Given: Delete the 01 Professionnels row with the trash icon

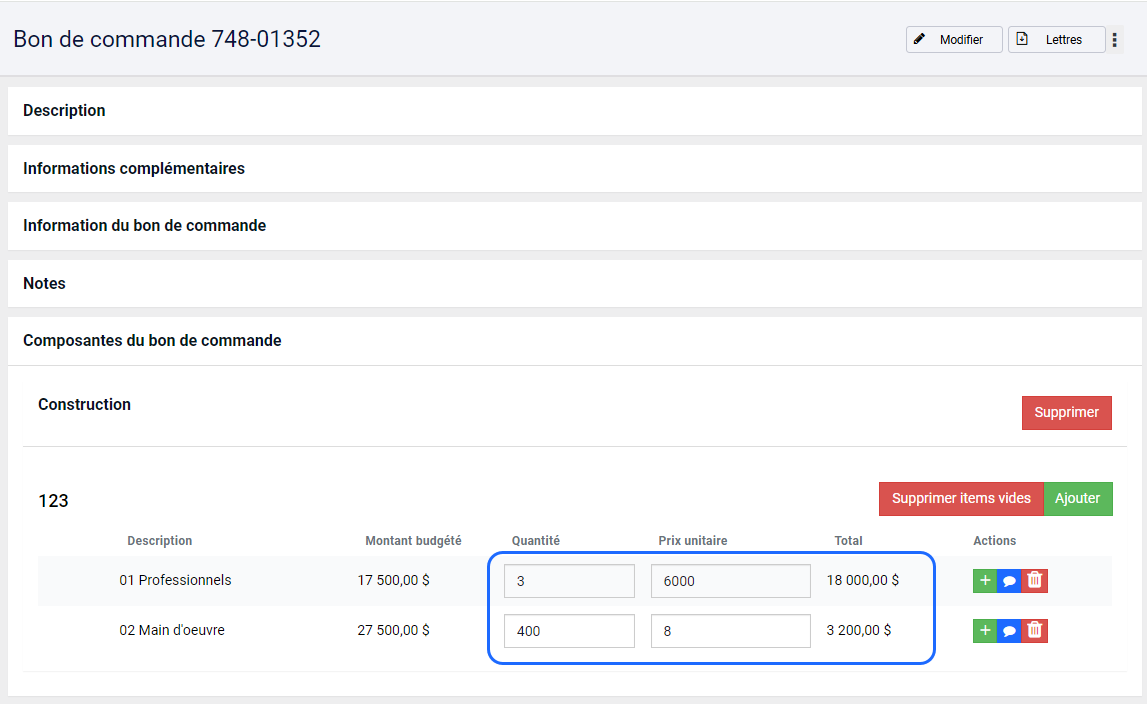Looking at the screenshot, I should tap(1034, 580).
